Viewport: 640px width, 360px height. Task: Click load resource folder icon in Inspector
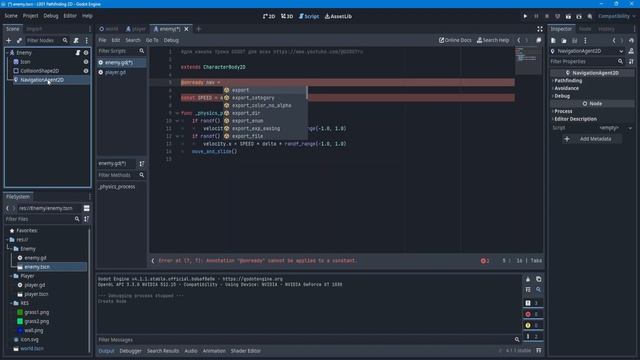click(x=564, y=40)
